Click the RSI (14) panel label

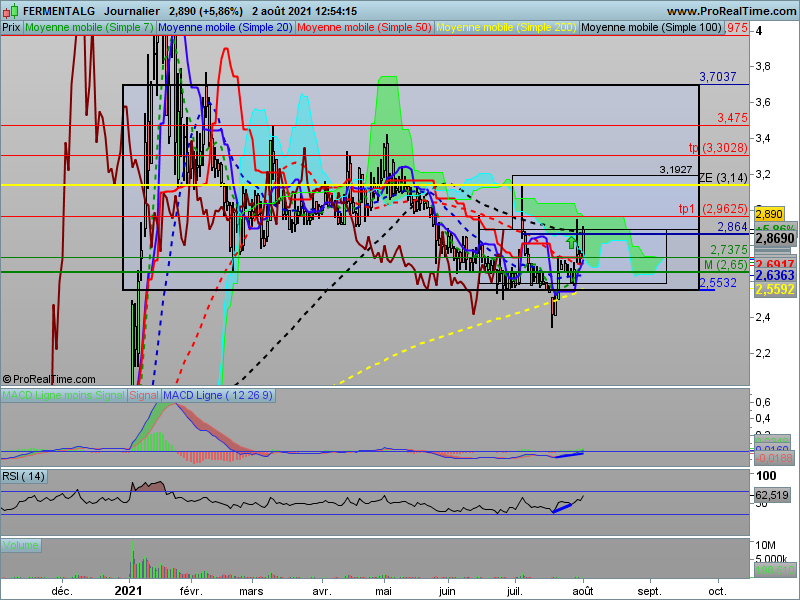coord(24,477)
